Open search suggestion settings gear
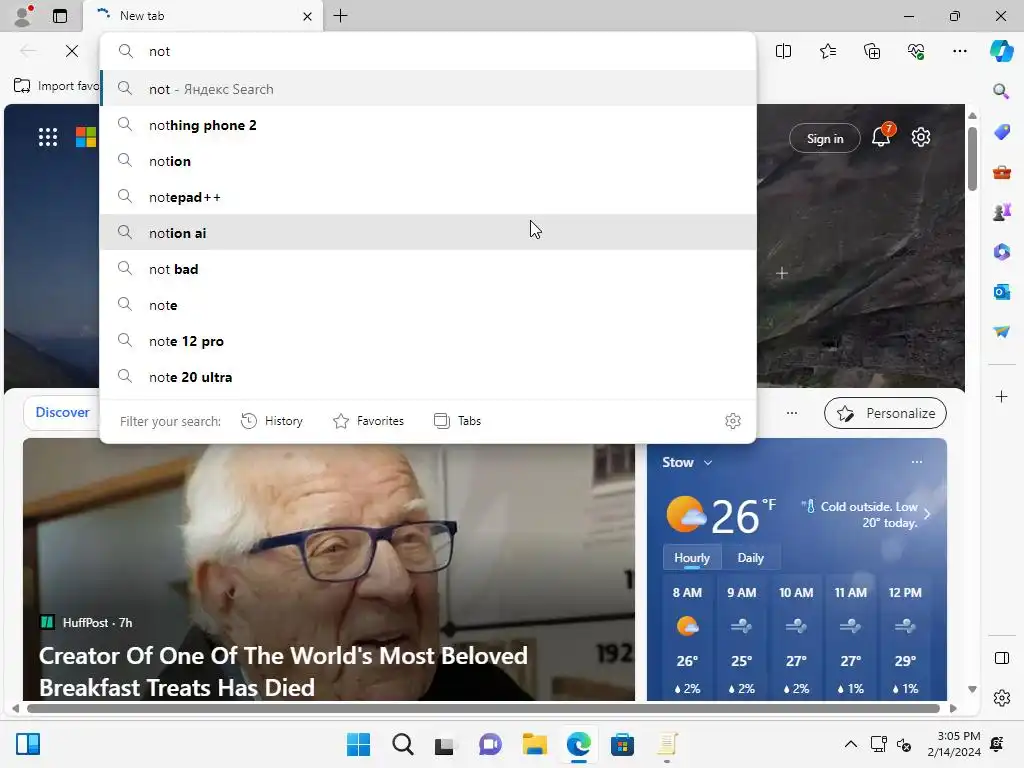1024x768 pixels. tap(733, 421)
